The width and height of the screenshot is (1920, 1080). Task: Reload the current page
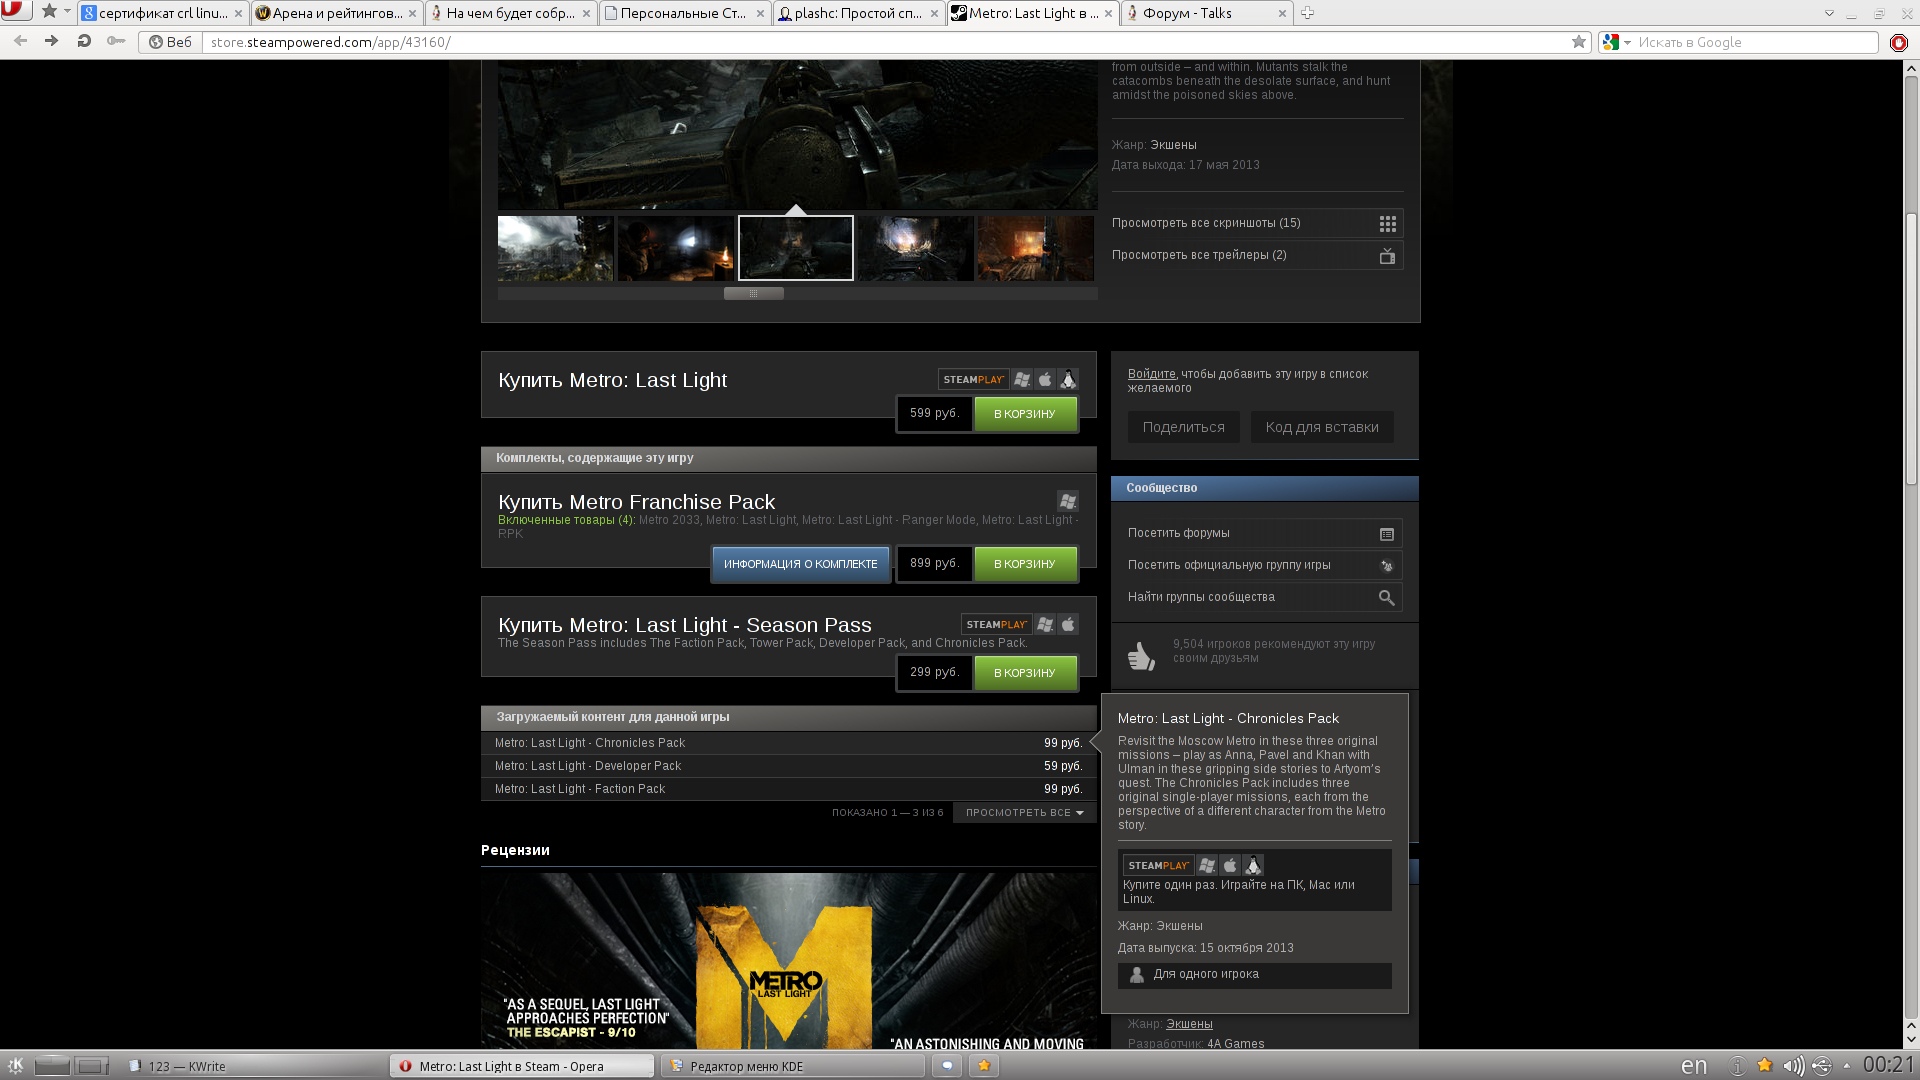click(x=84, y=41)
